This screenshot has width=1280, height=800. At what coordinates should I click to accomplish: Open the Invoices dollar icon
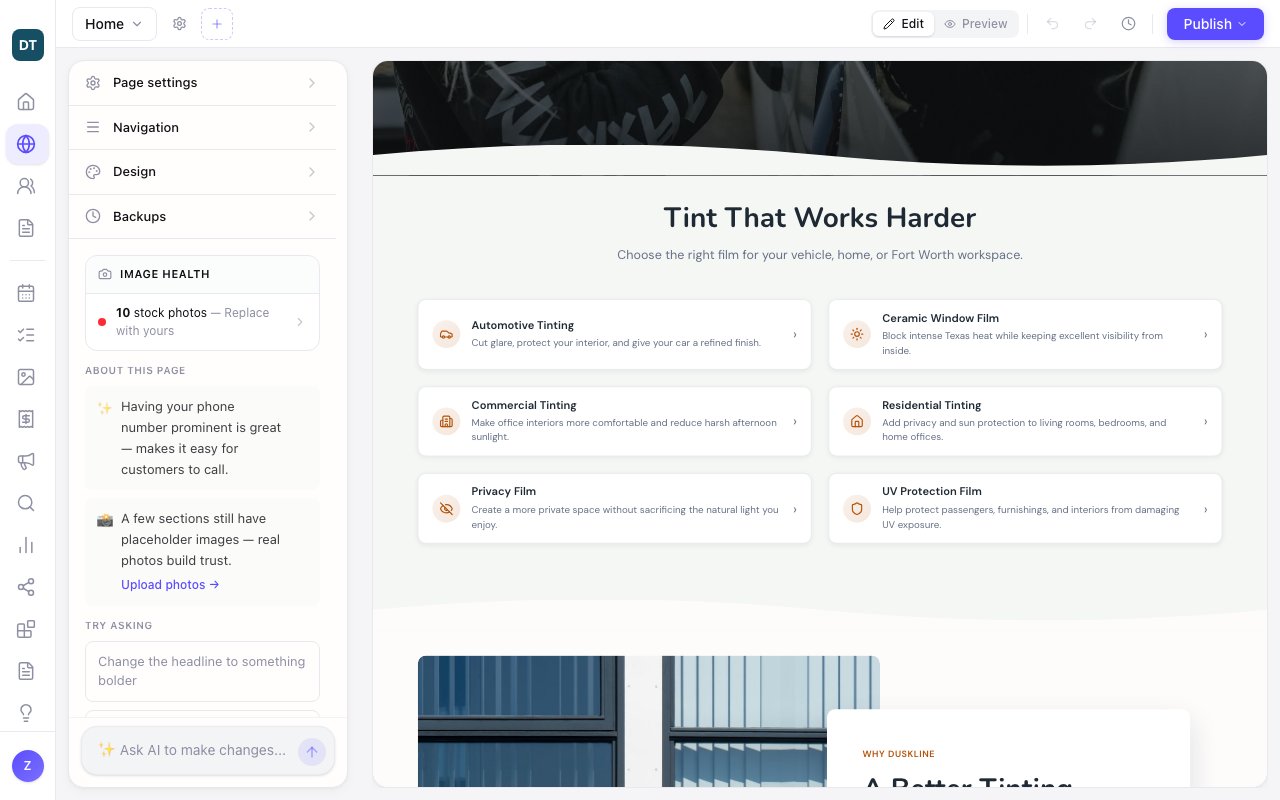[27, 419]
